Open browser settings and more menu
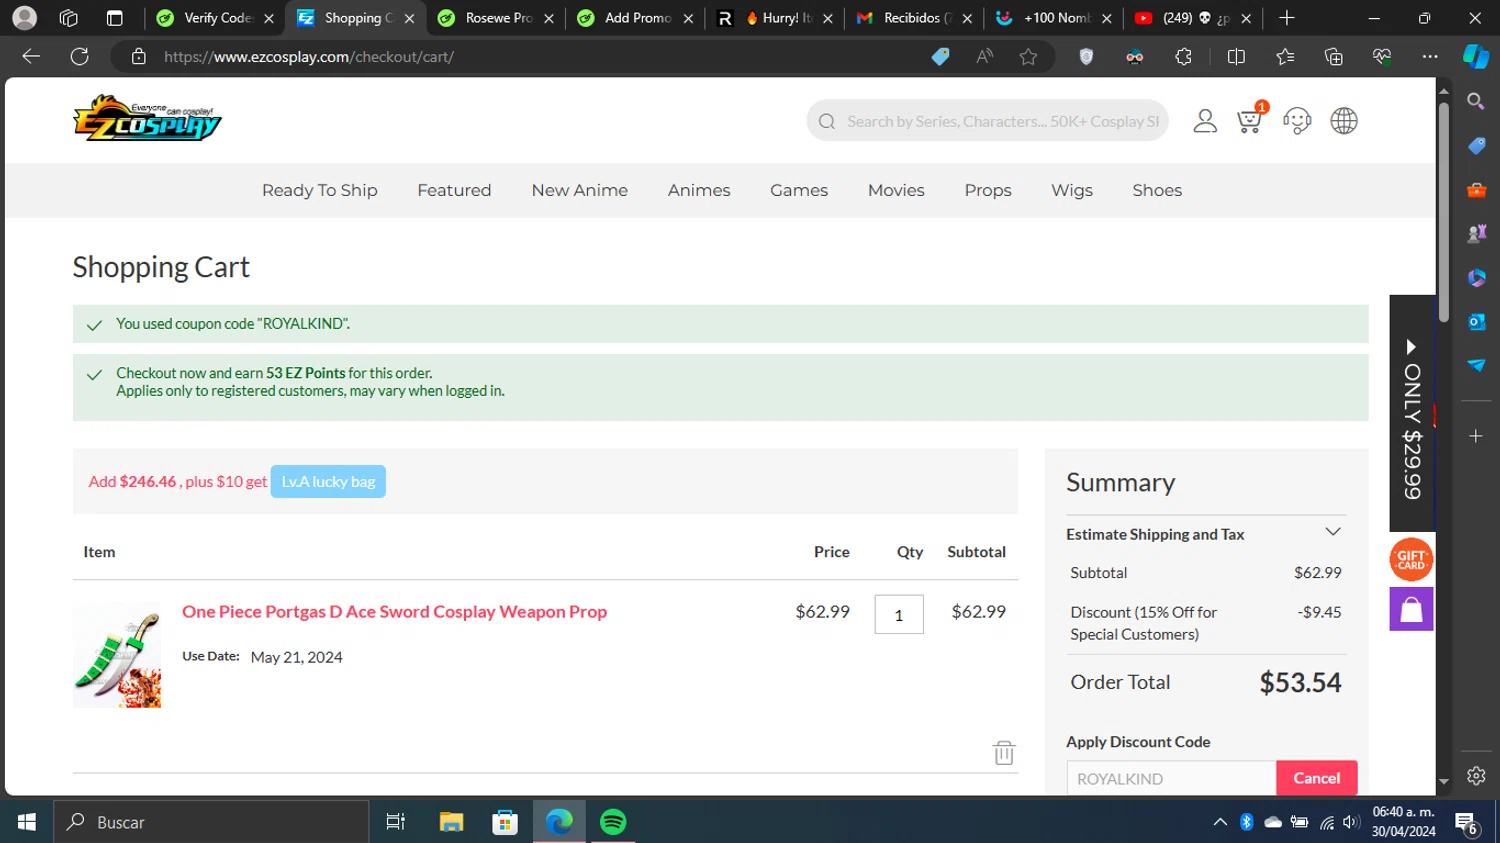Image resolution: width=1500 pixels, height=843 pixels. point(1430,57)
